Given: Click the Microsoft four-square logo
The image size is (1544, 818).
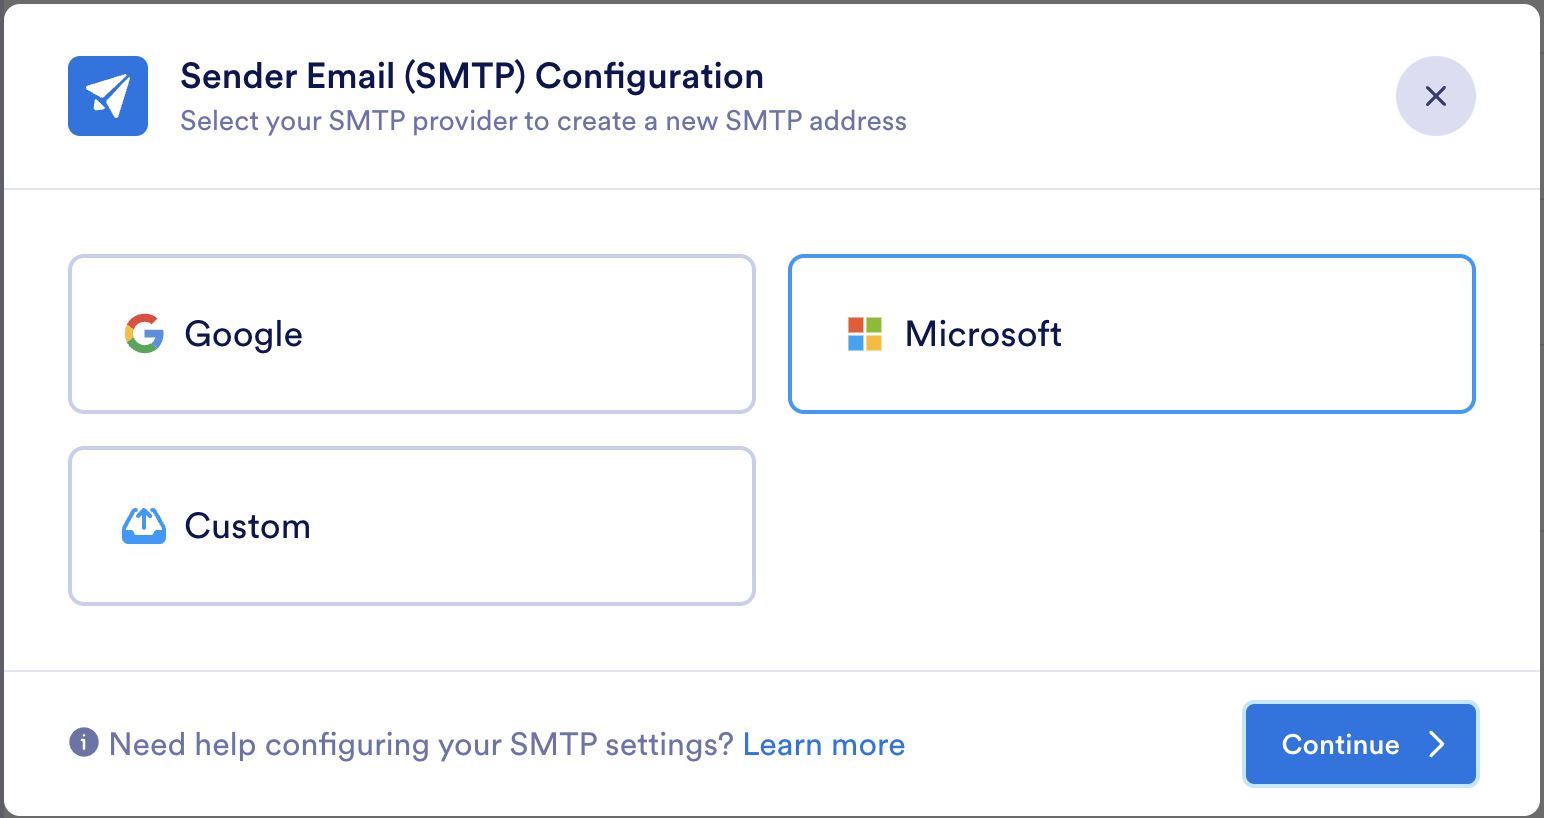Looking at the screenshot, I should pyautogui.click(x=865, y=334).
